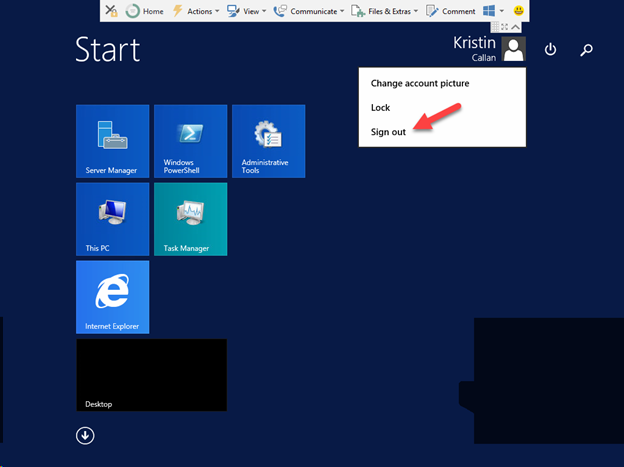
Task: Collapse the remote toolbar with chevron
Action: pos(515,27)
